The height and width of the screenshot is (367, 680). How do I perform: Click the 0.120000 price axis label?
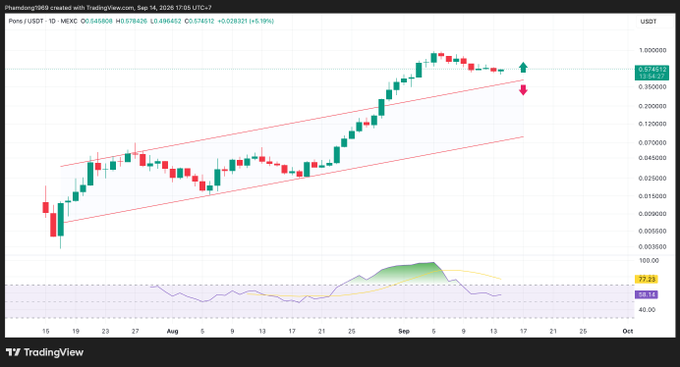coord(652,124)
